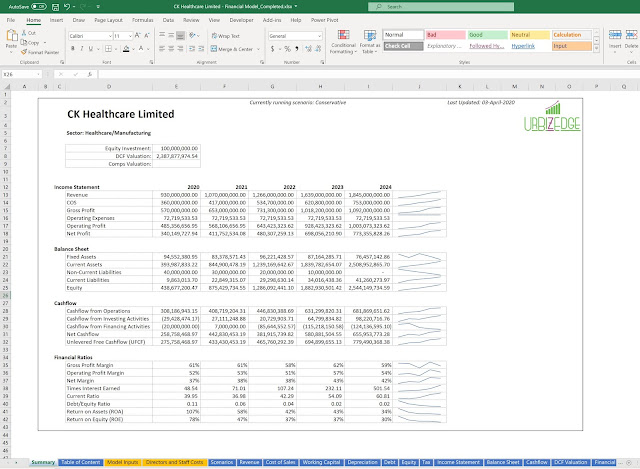Click the Insert Function fx icon
The width and height of the screenshot is (640, 469).
pos(89,74)
